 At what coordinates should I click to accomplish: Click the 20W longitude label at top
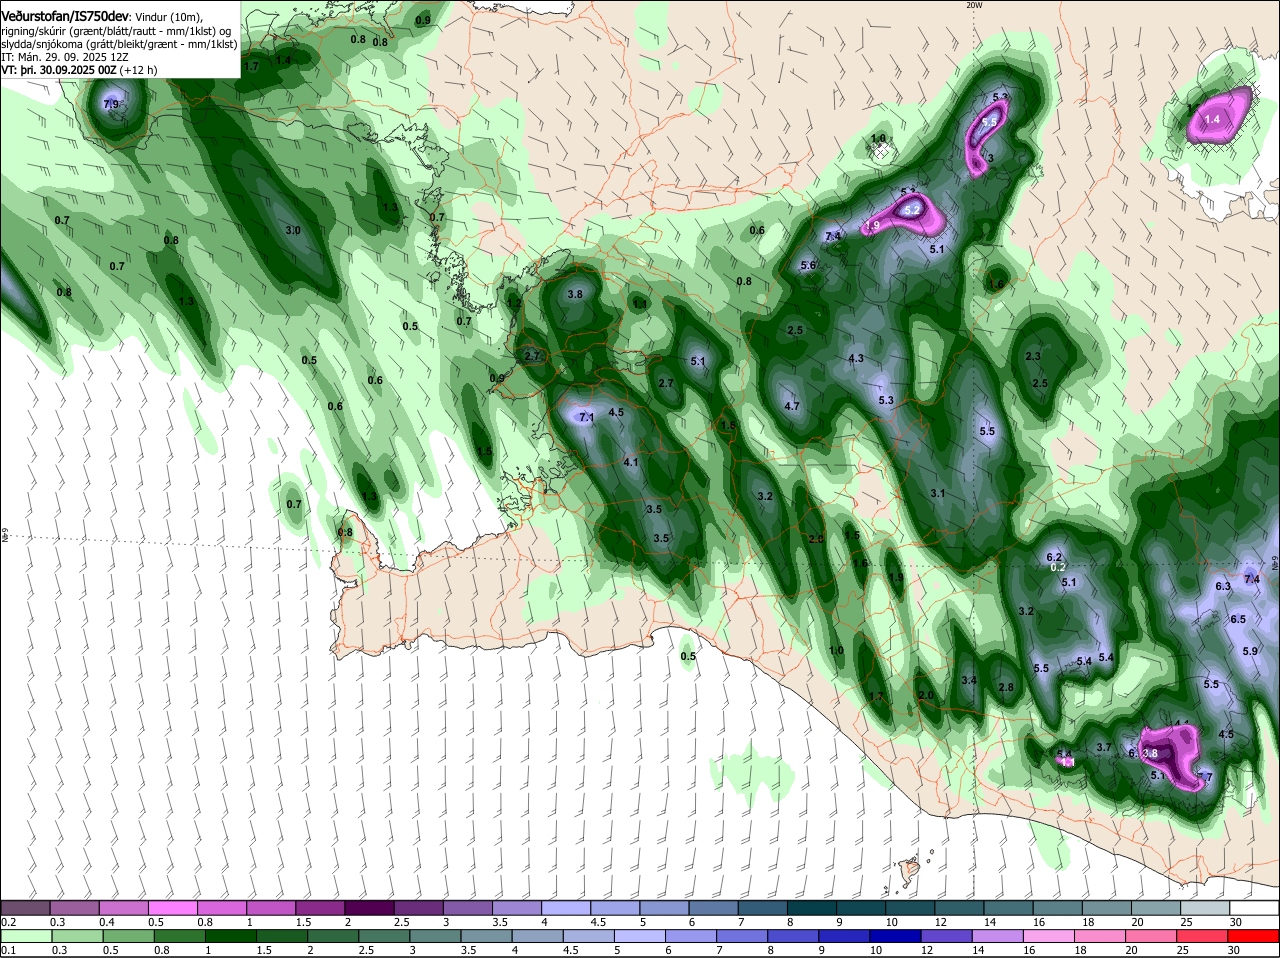point(974,5)
